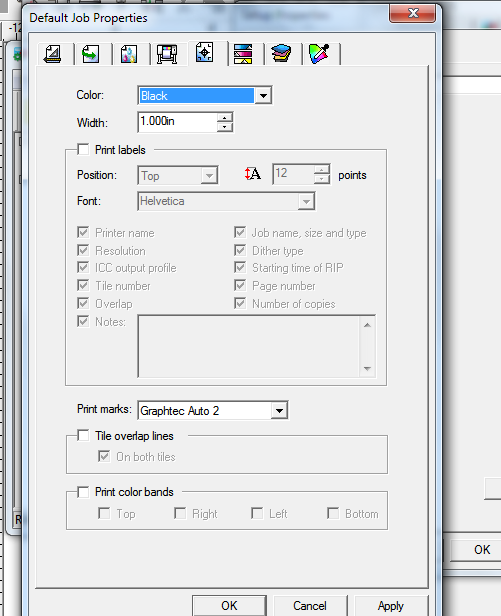Click the font height icon beside points field

pyautogui.click(x=253, y=174)
